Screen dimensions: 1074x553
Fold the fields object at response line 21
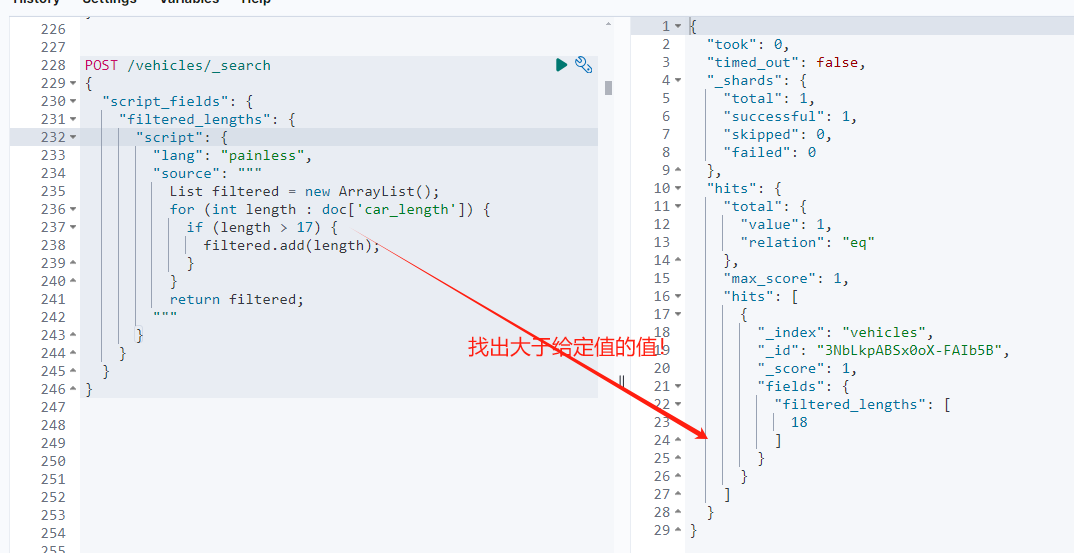pyautogui.click(x=678, y=386)
